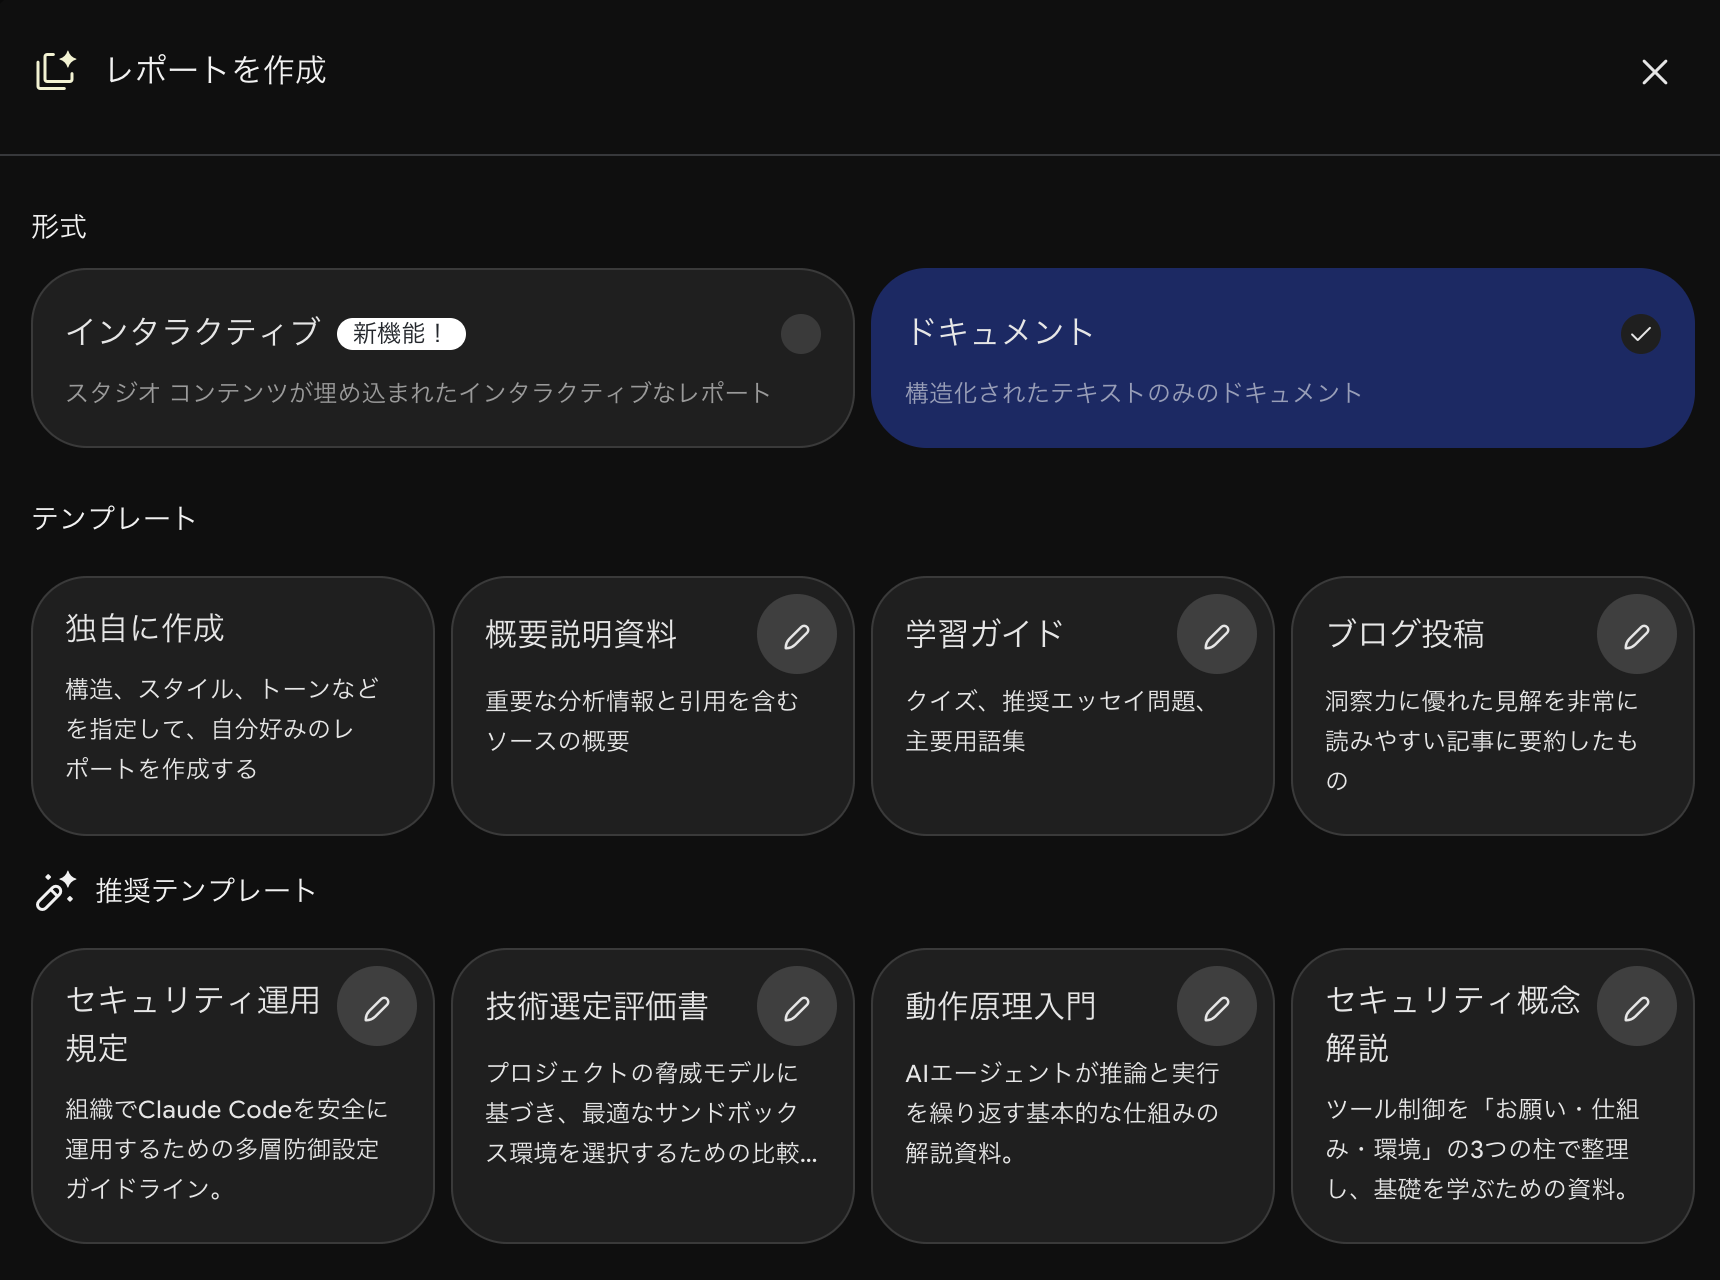Click the 形式 section label

59,227
